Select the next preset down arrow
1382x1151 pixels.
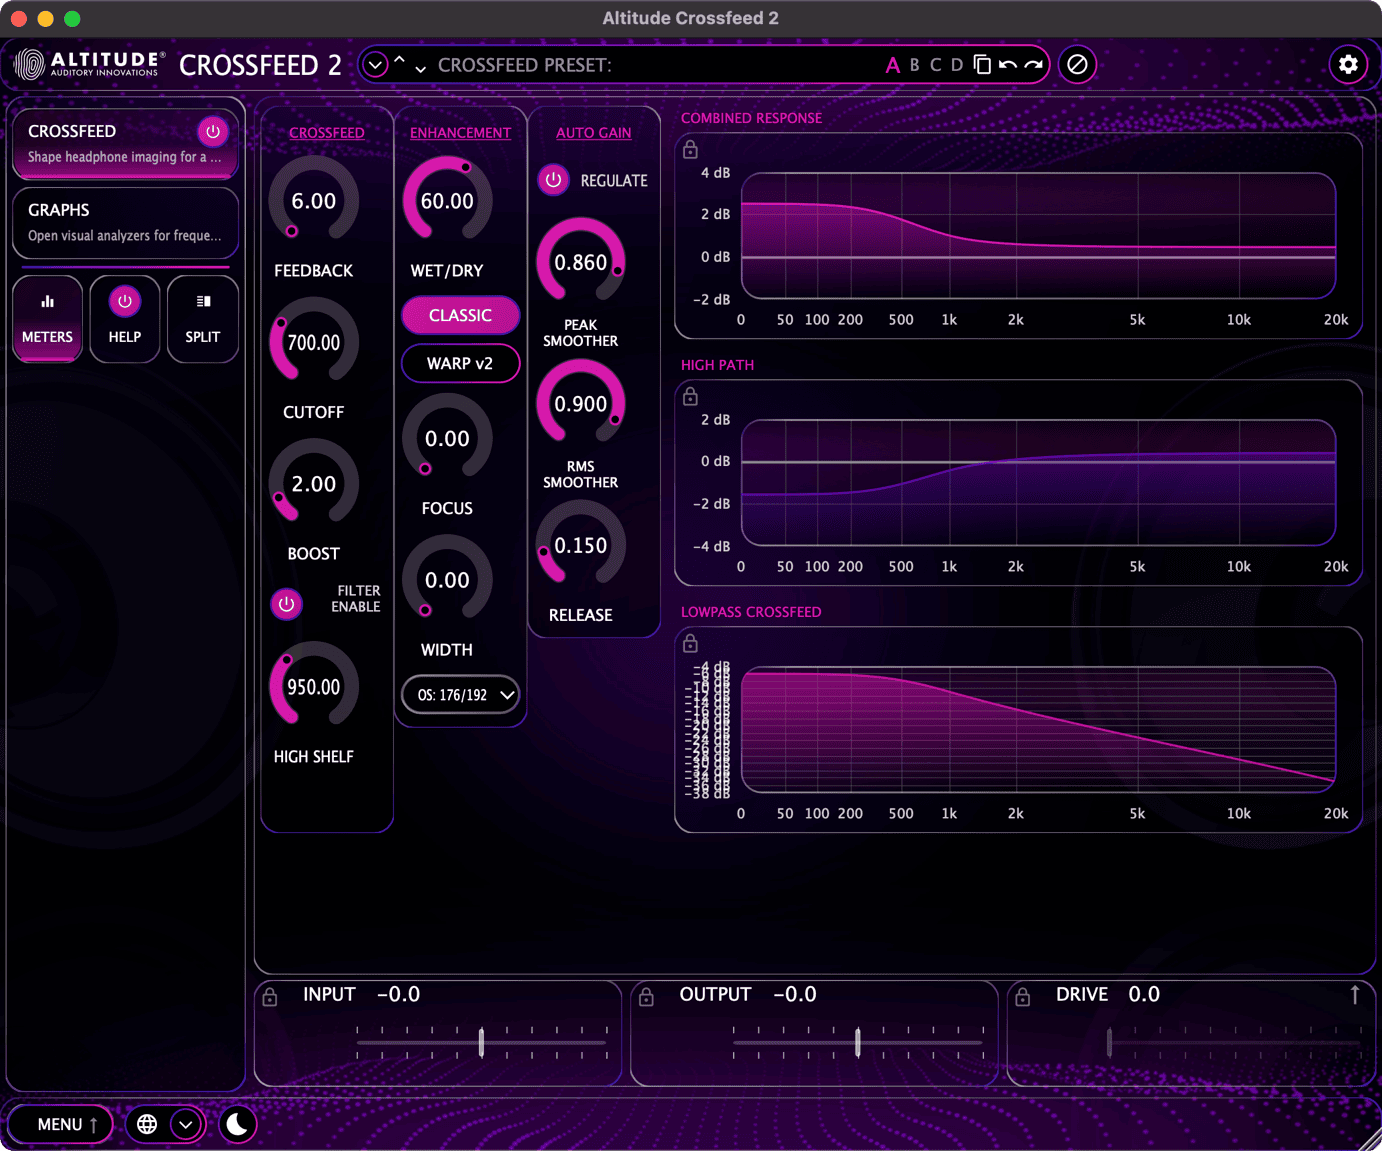420,69
